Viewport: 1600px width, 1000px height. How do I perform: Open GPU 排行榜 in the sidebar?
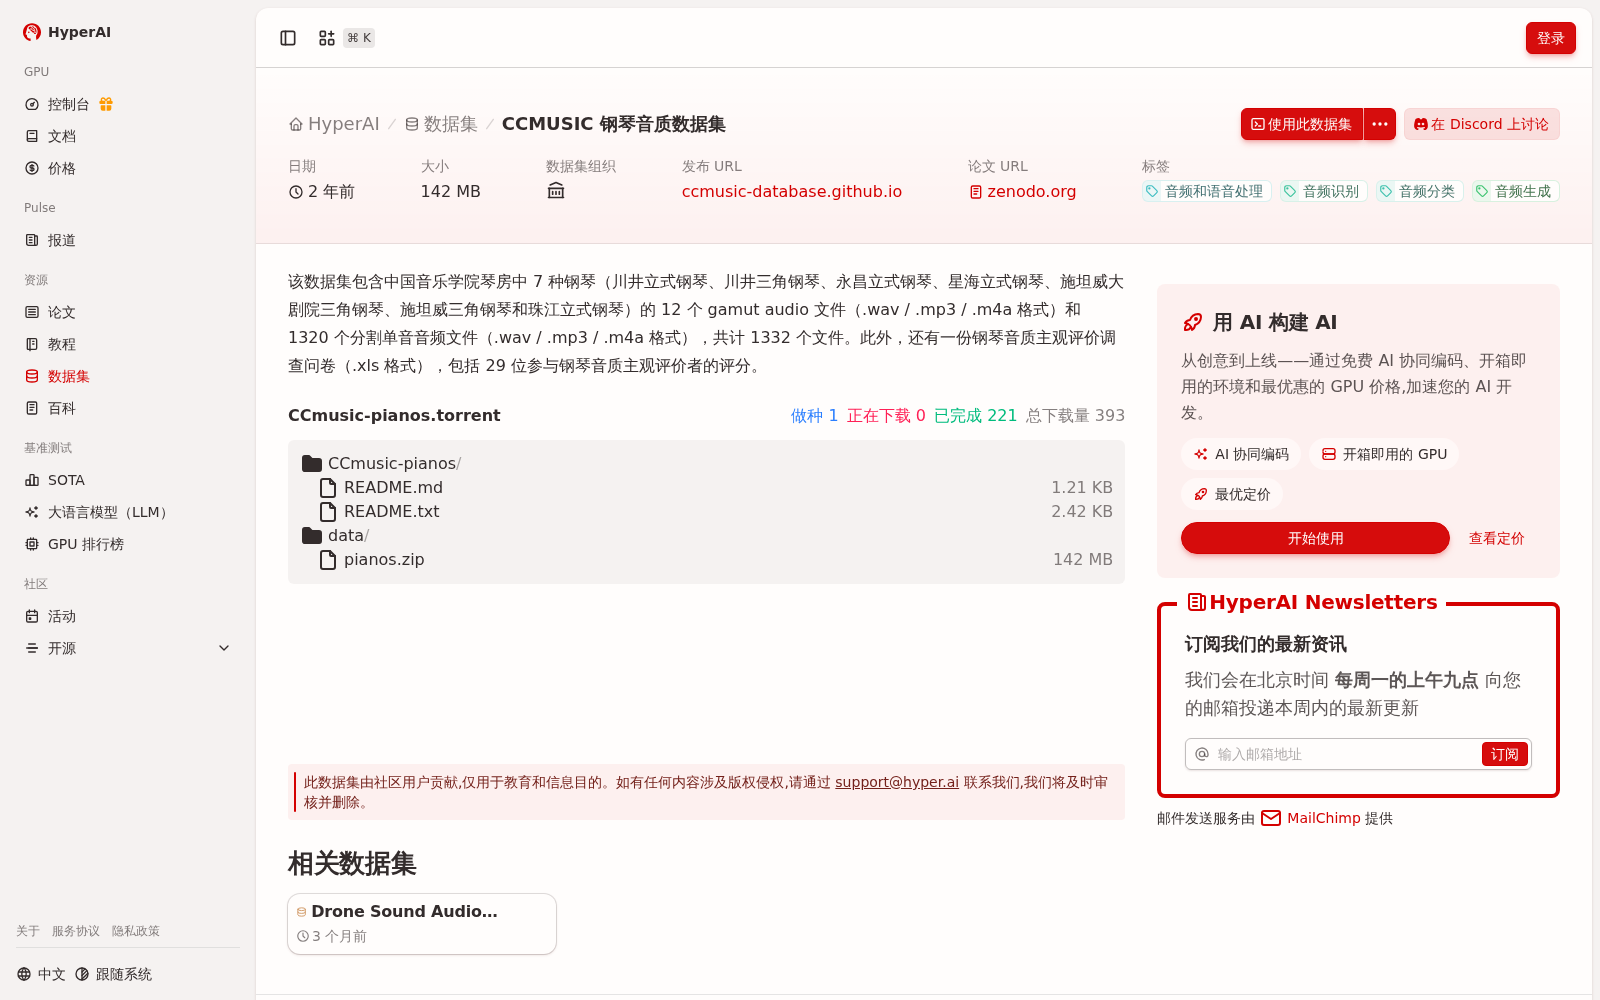[x=86, y=544]
